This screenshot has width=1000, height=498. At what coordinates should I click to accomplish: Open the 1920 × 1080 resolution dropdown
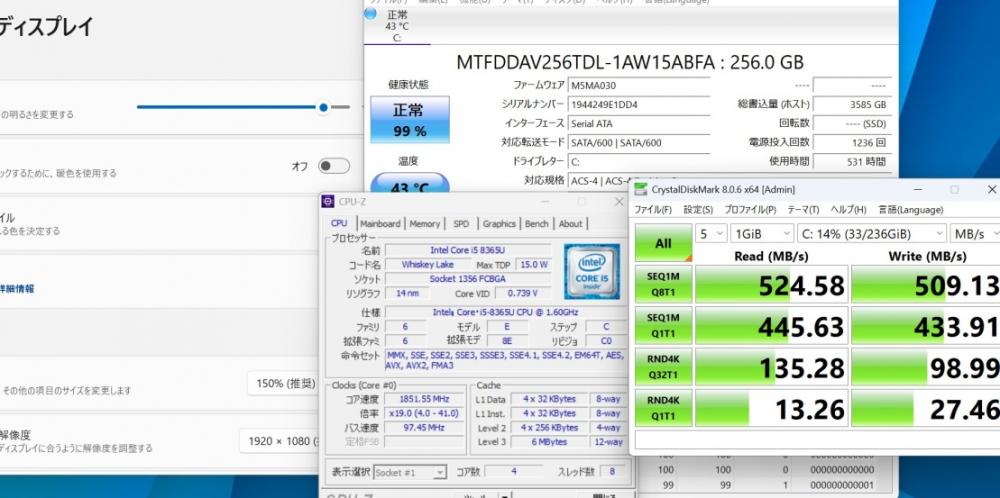click(x=278, y=441)
